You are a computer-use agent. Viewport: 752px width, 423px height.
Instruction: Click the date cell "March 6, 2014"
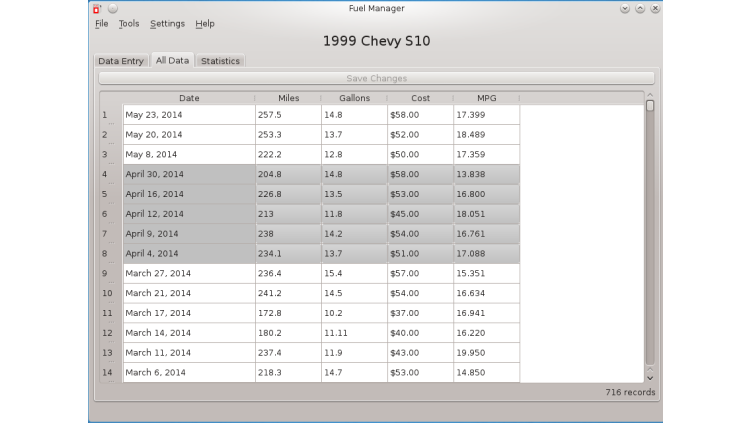click(189, 373)
